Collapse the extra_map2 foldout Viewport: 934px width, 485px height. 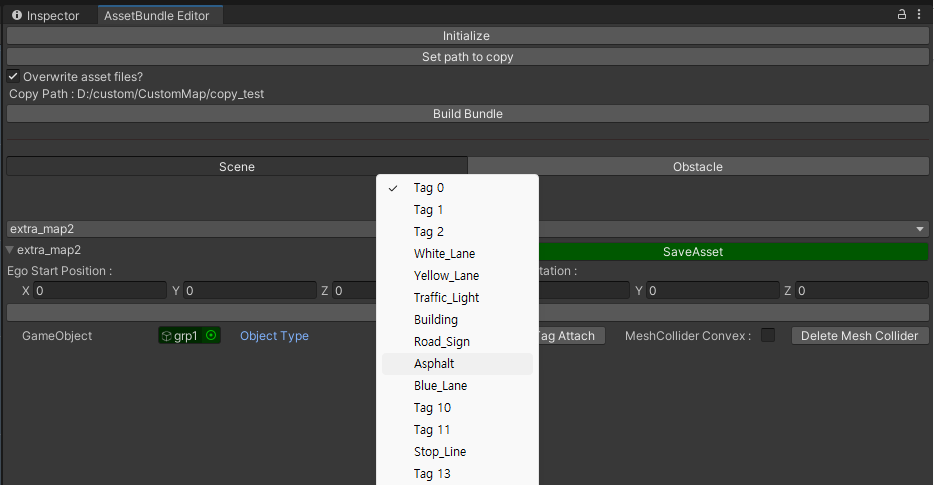(10, 251)
